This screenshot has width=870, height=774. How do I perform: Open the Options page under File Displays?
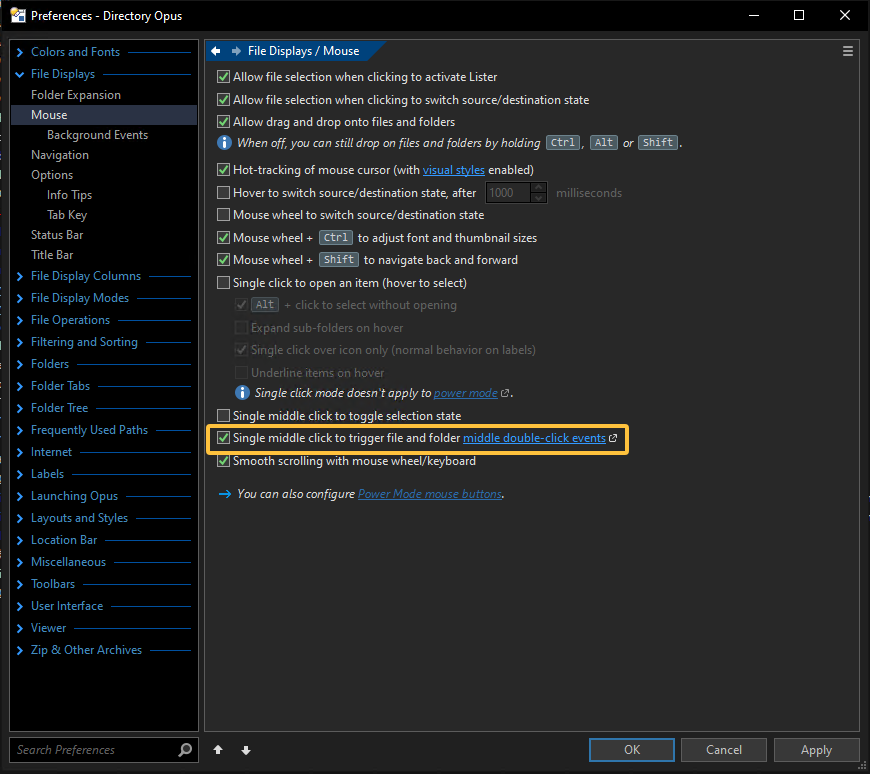(x=52, y=175)
